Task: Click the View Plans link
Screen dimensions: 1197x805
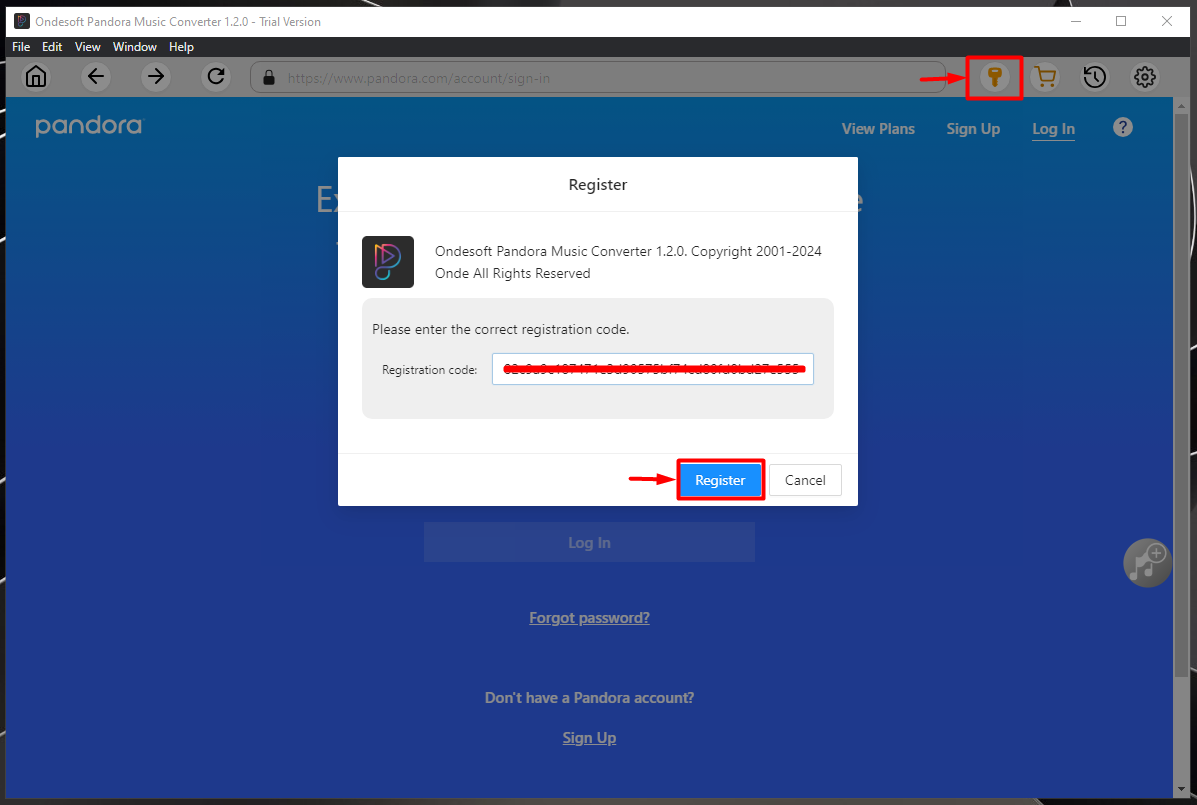Action: tap(878, 129)
